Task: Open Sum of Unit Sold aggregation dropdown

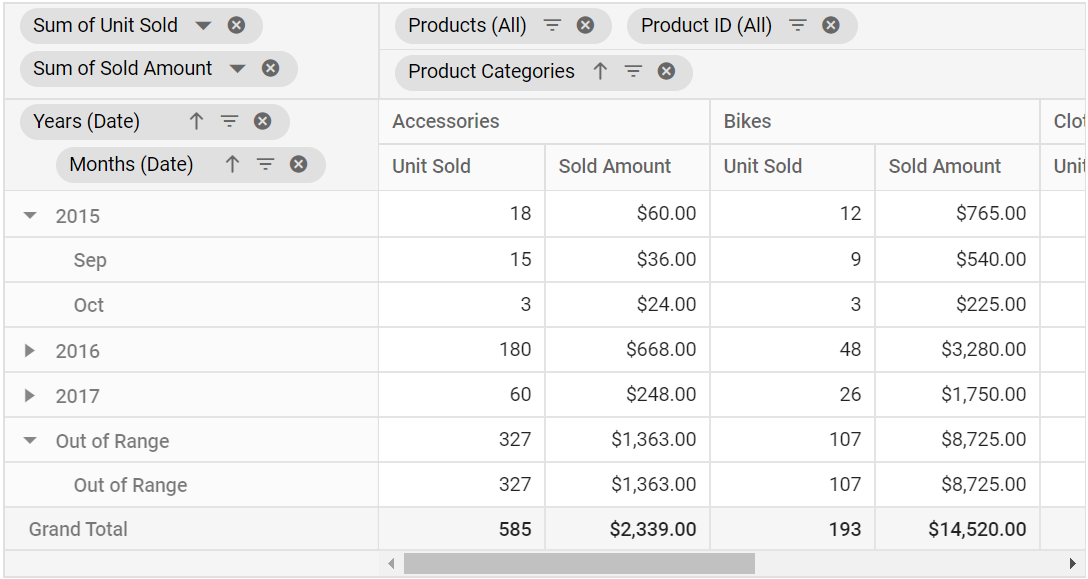Action: 203,26
